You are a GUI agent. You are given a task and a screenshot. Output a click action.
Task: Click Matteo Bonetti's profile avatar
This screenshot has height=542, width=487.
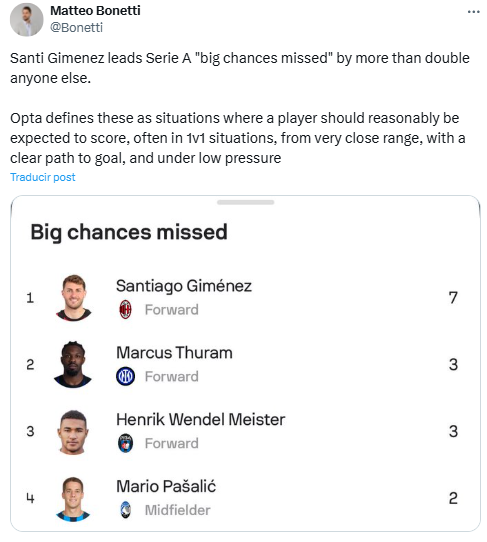27,20
